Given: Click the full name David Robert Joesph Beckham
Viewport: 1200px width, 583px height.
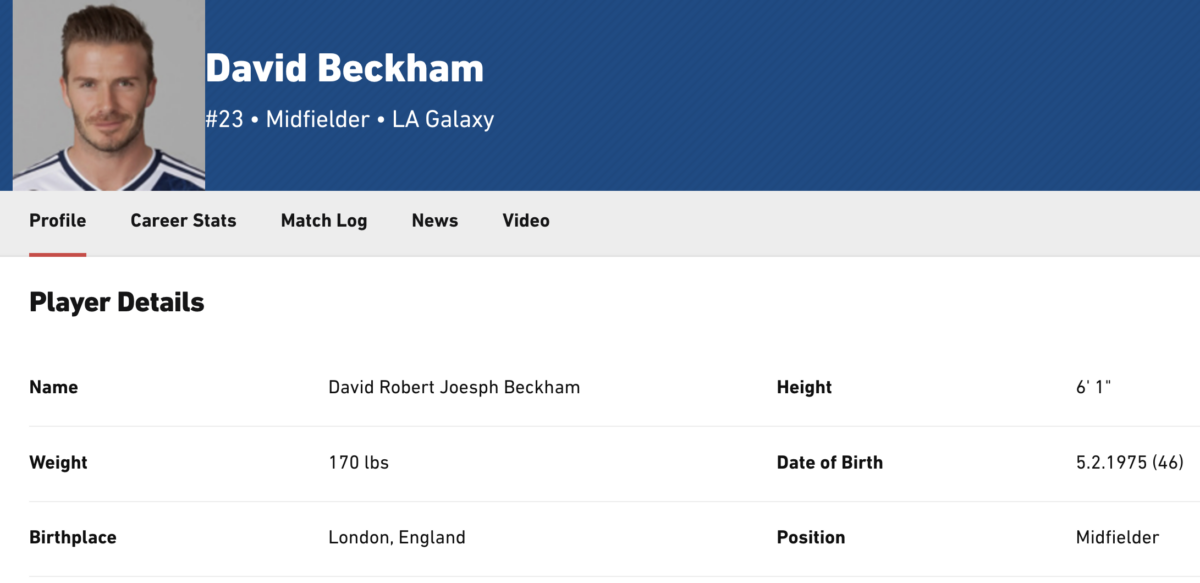Looking at the screenshot, I should [454, 387].
